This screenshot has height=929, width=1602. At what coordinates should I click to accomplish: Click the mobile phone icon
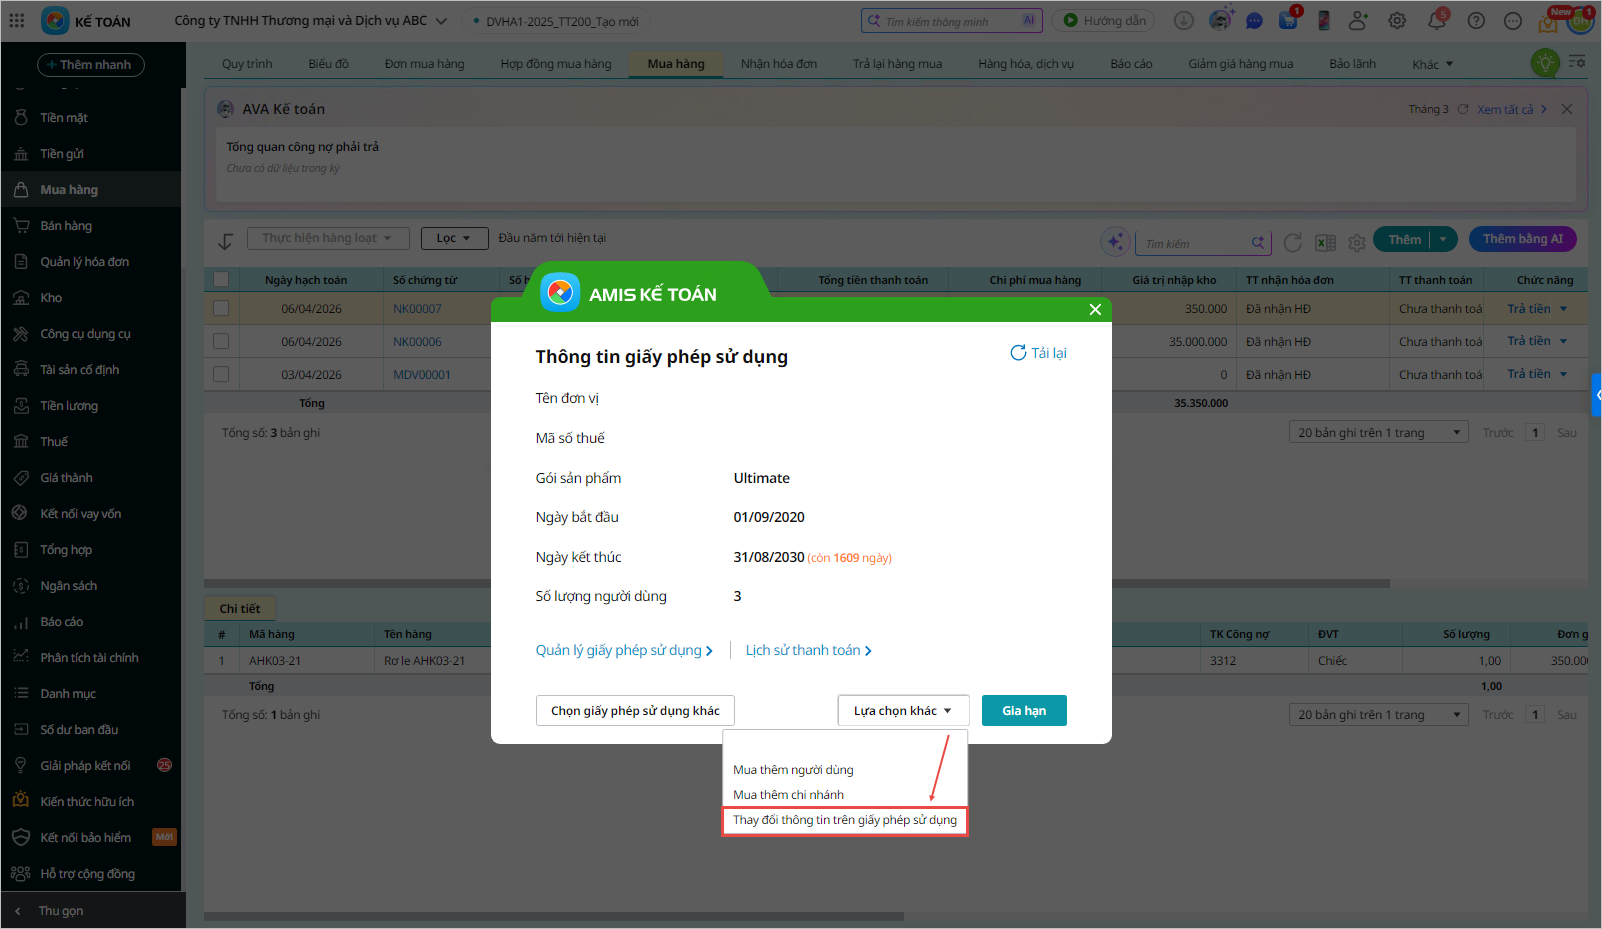1323,20
